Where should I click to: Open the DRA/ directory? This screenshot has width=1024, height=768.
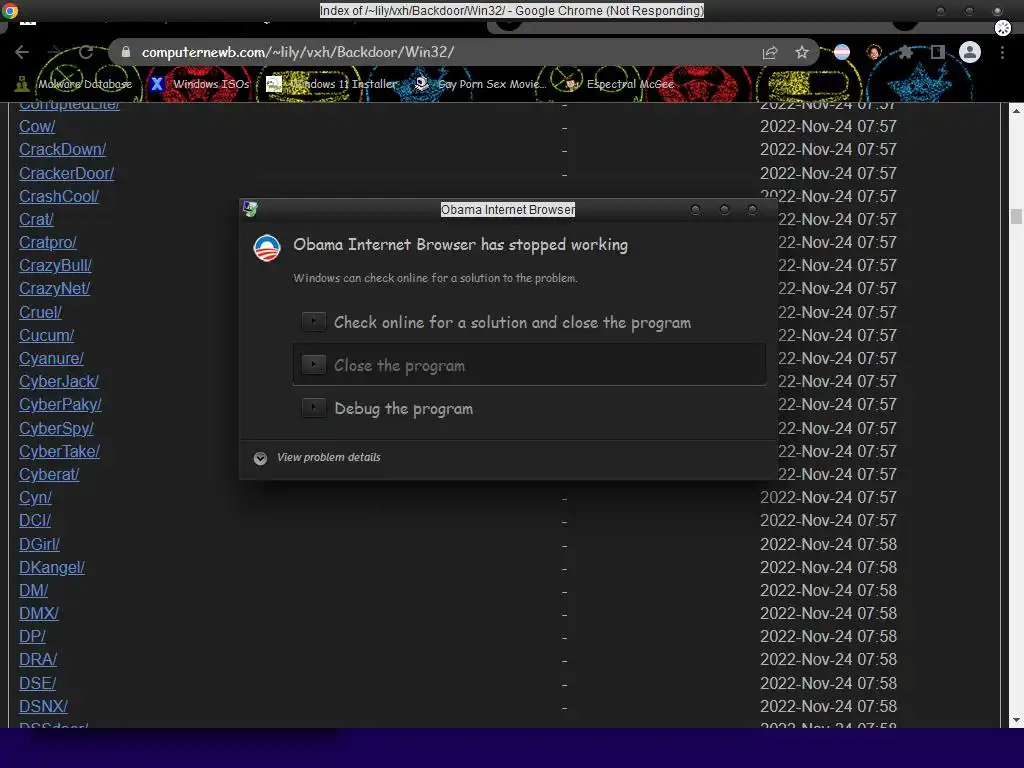[x=38, y=660]
